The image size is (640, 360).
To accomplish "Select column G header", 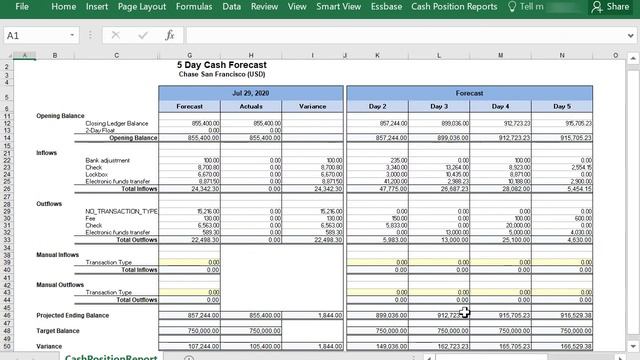I will (189, 55).
